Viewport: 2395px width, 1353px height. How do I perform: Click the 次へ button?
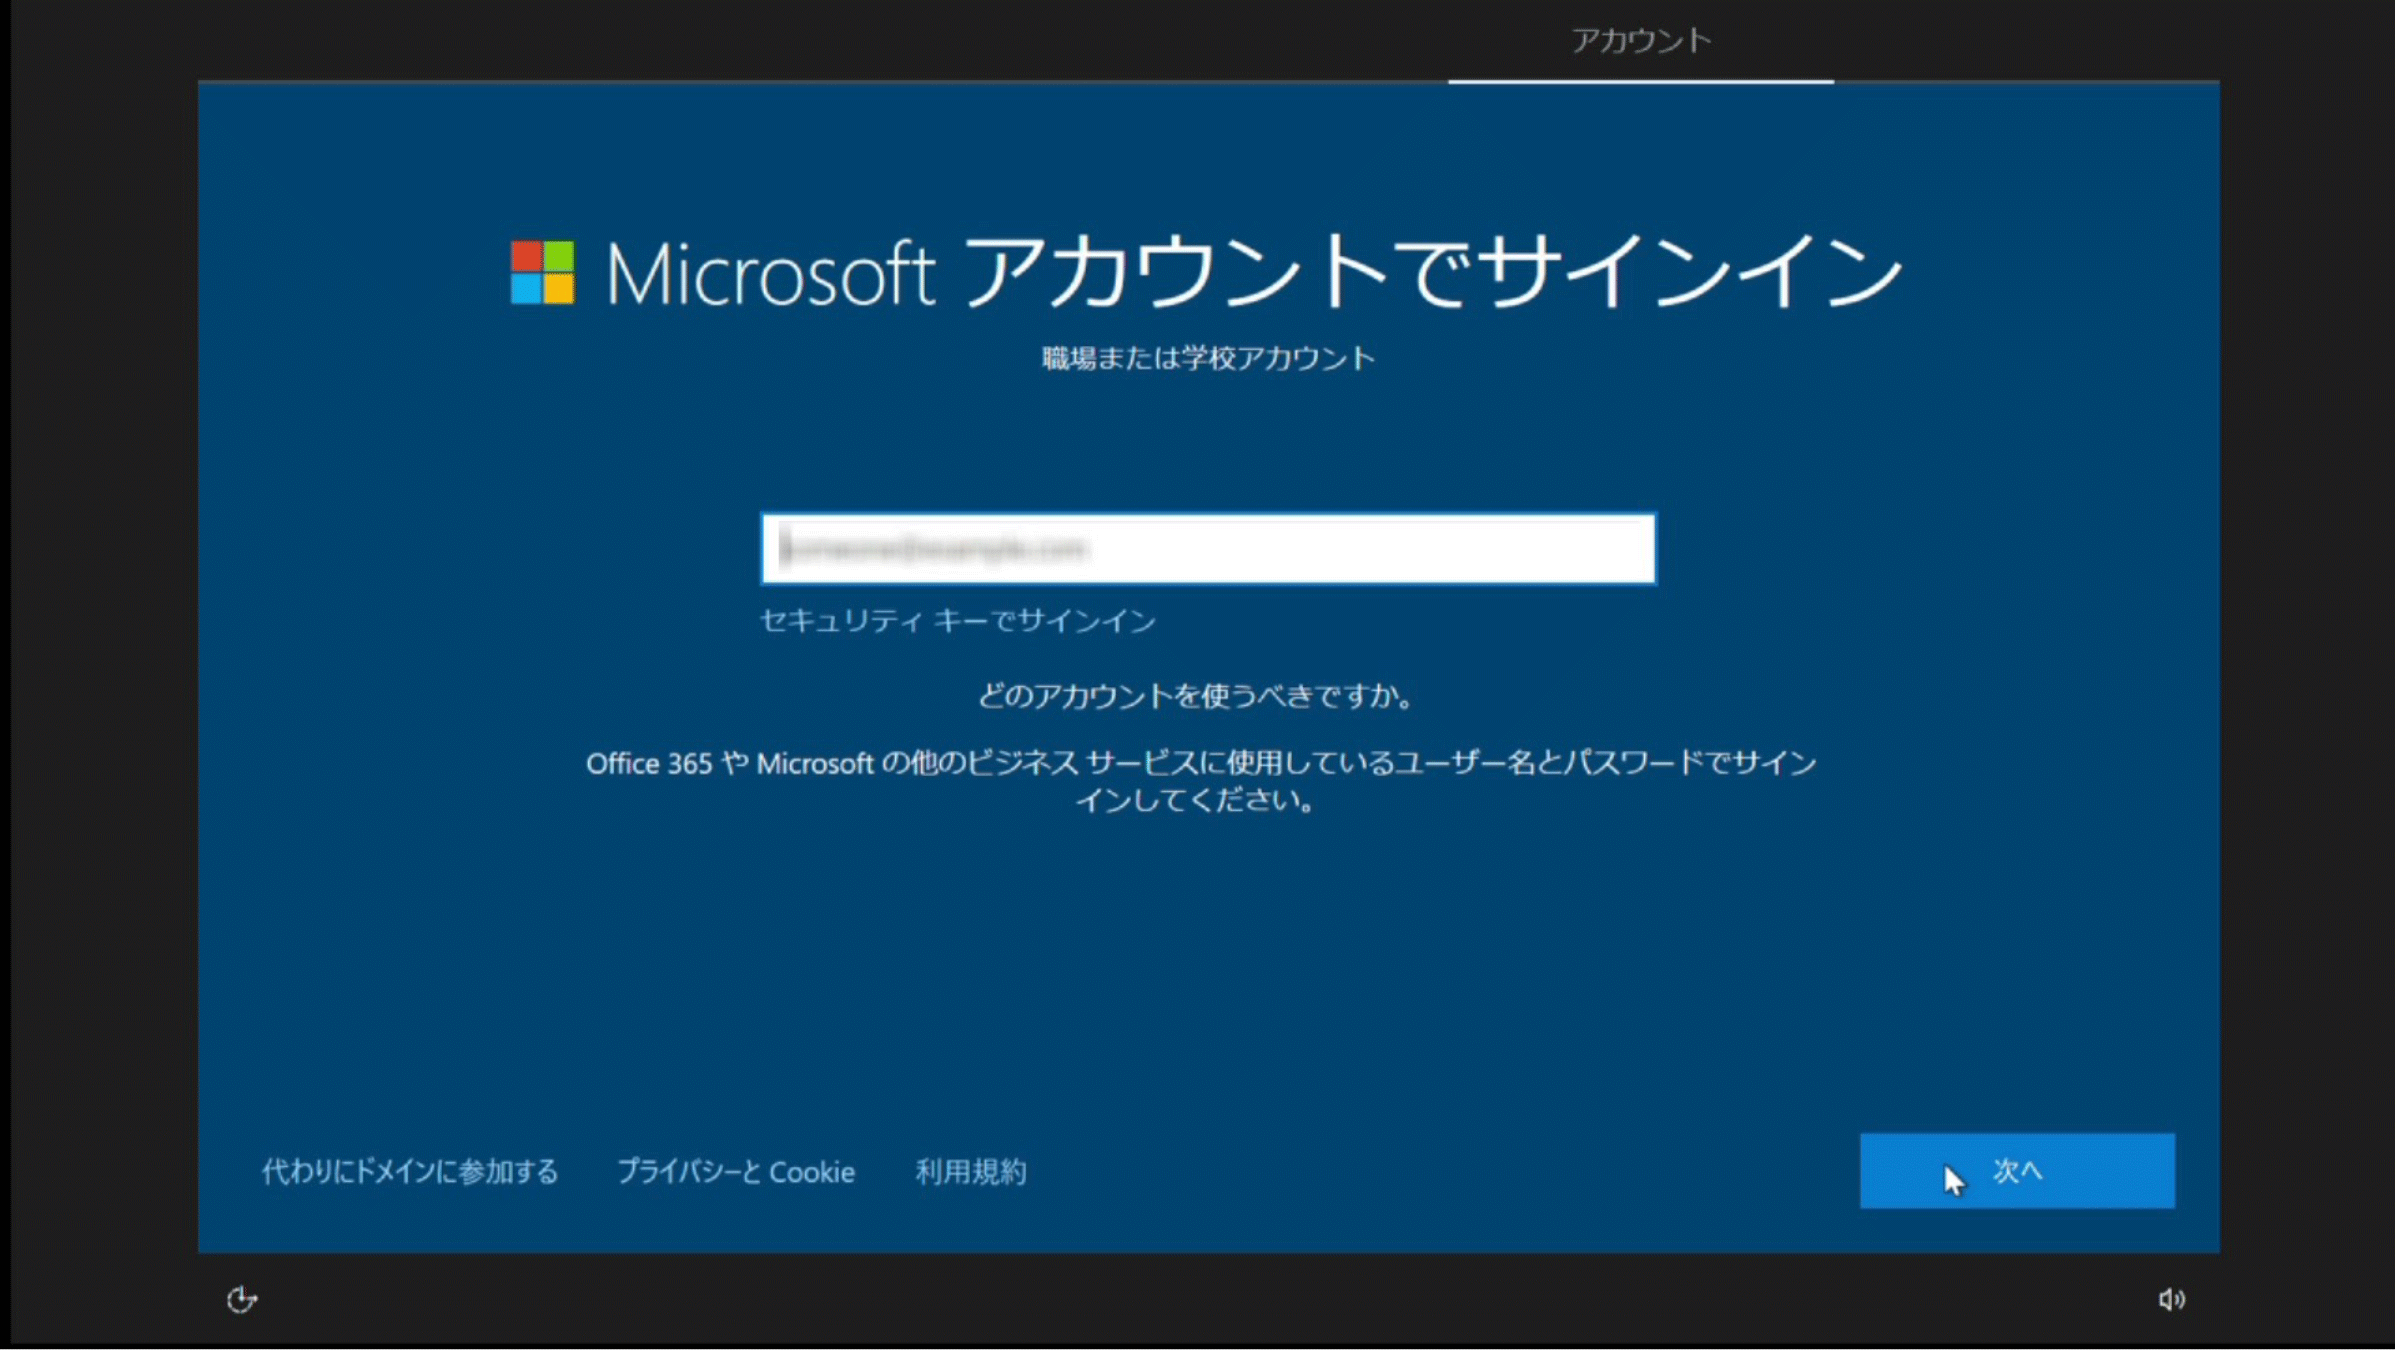[2017, 1171]
